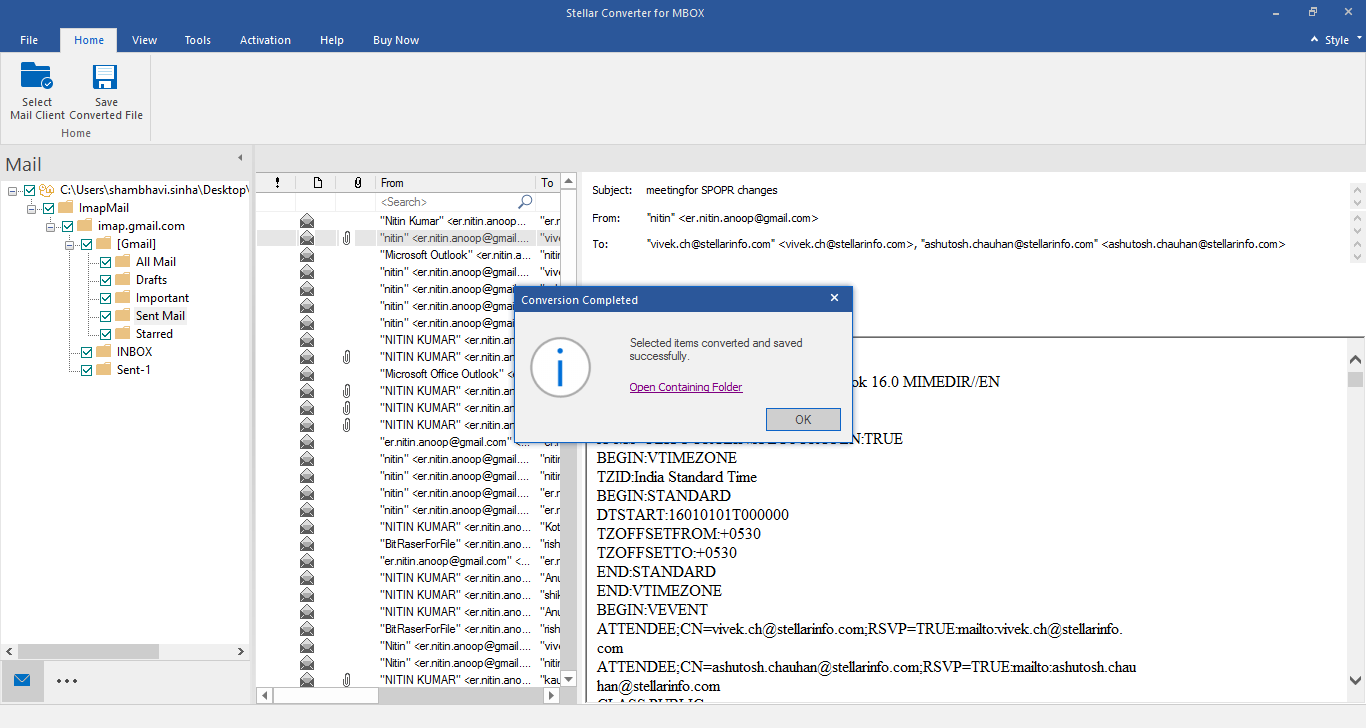Uncheck the C:\Users root checkbox

click(29, 190)
